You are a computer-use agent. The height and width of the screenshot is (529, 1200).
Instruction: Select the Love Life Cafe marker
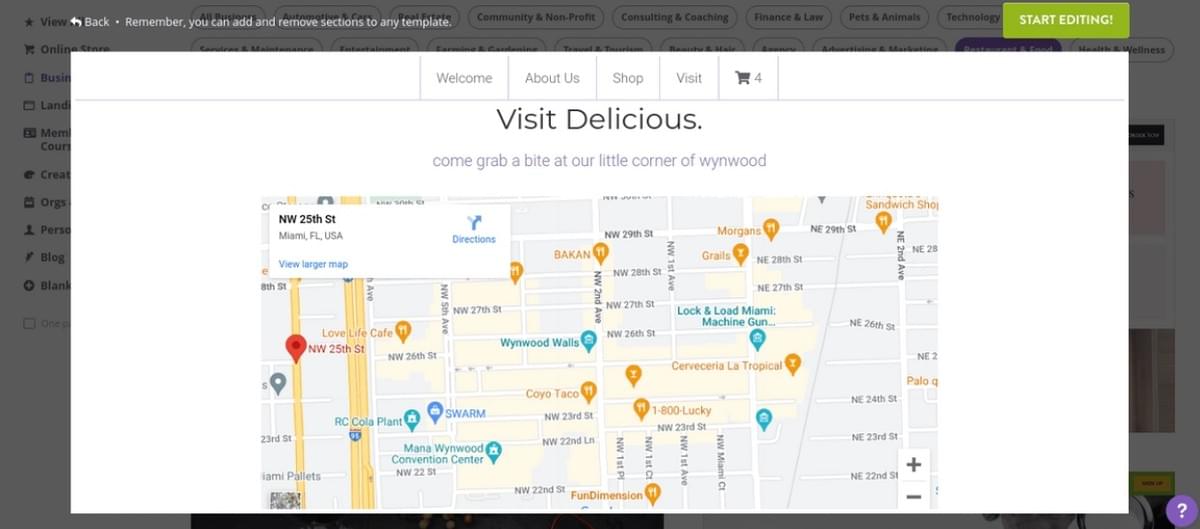[x=403, y=331]
